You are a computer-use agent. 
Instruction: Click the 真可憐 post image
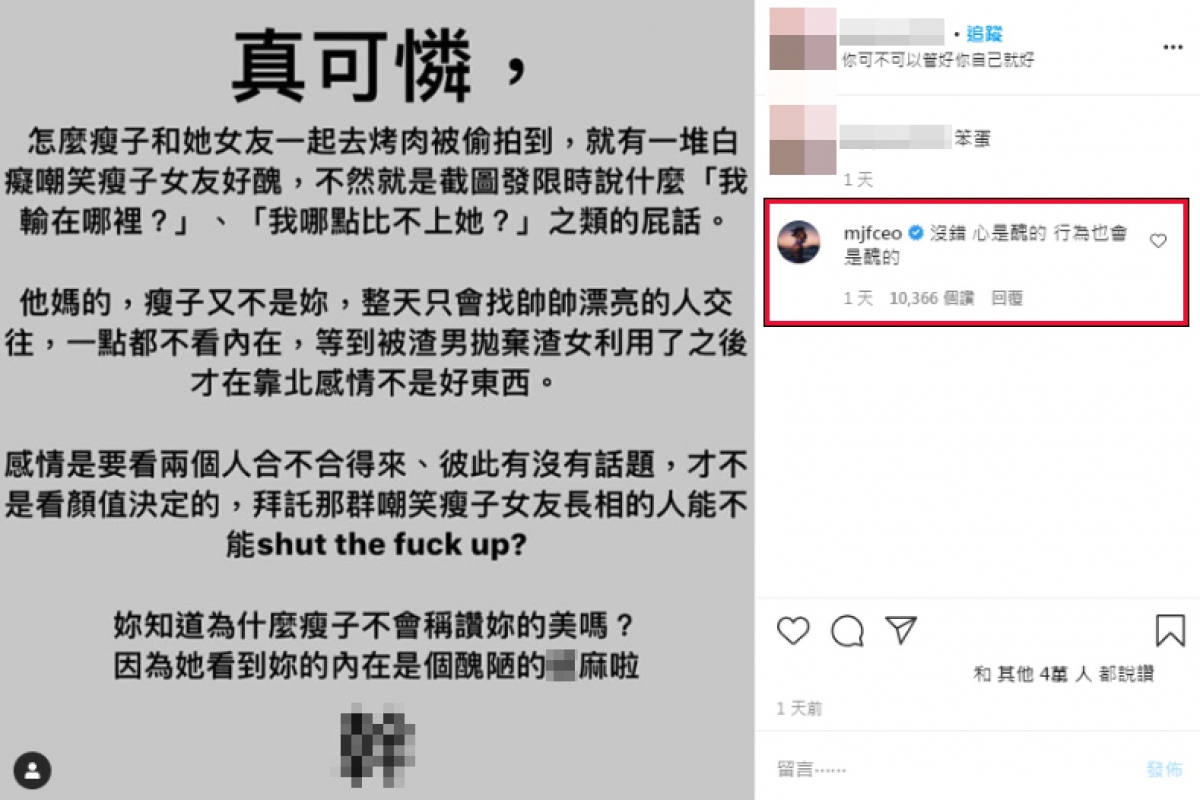(377, 400)
